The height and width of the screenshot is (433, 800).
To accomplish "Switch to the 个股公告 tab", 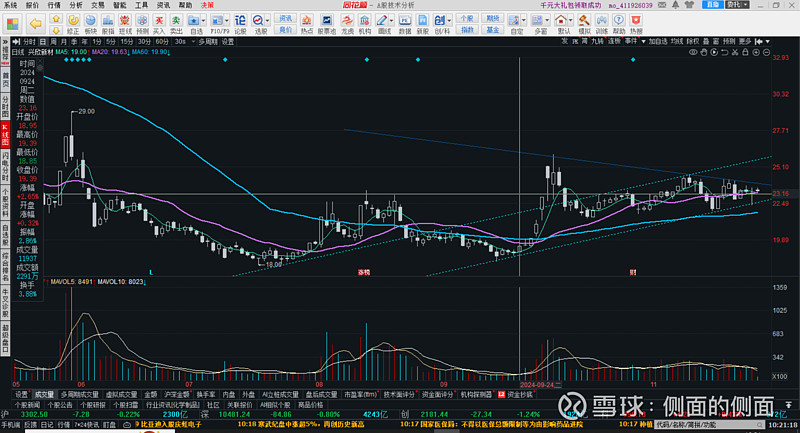I will pos(60,405).
